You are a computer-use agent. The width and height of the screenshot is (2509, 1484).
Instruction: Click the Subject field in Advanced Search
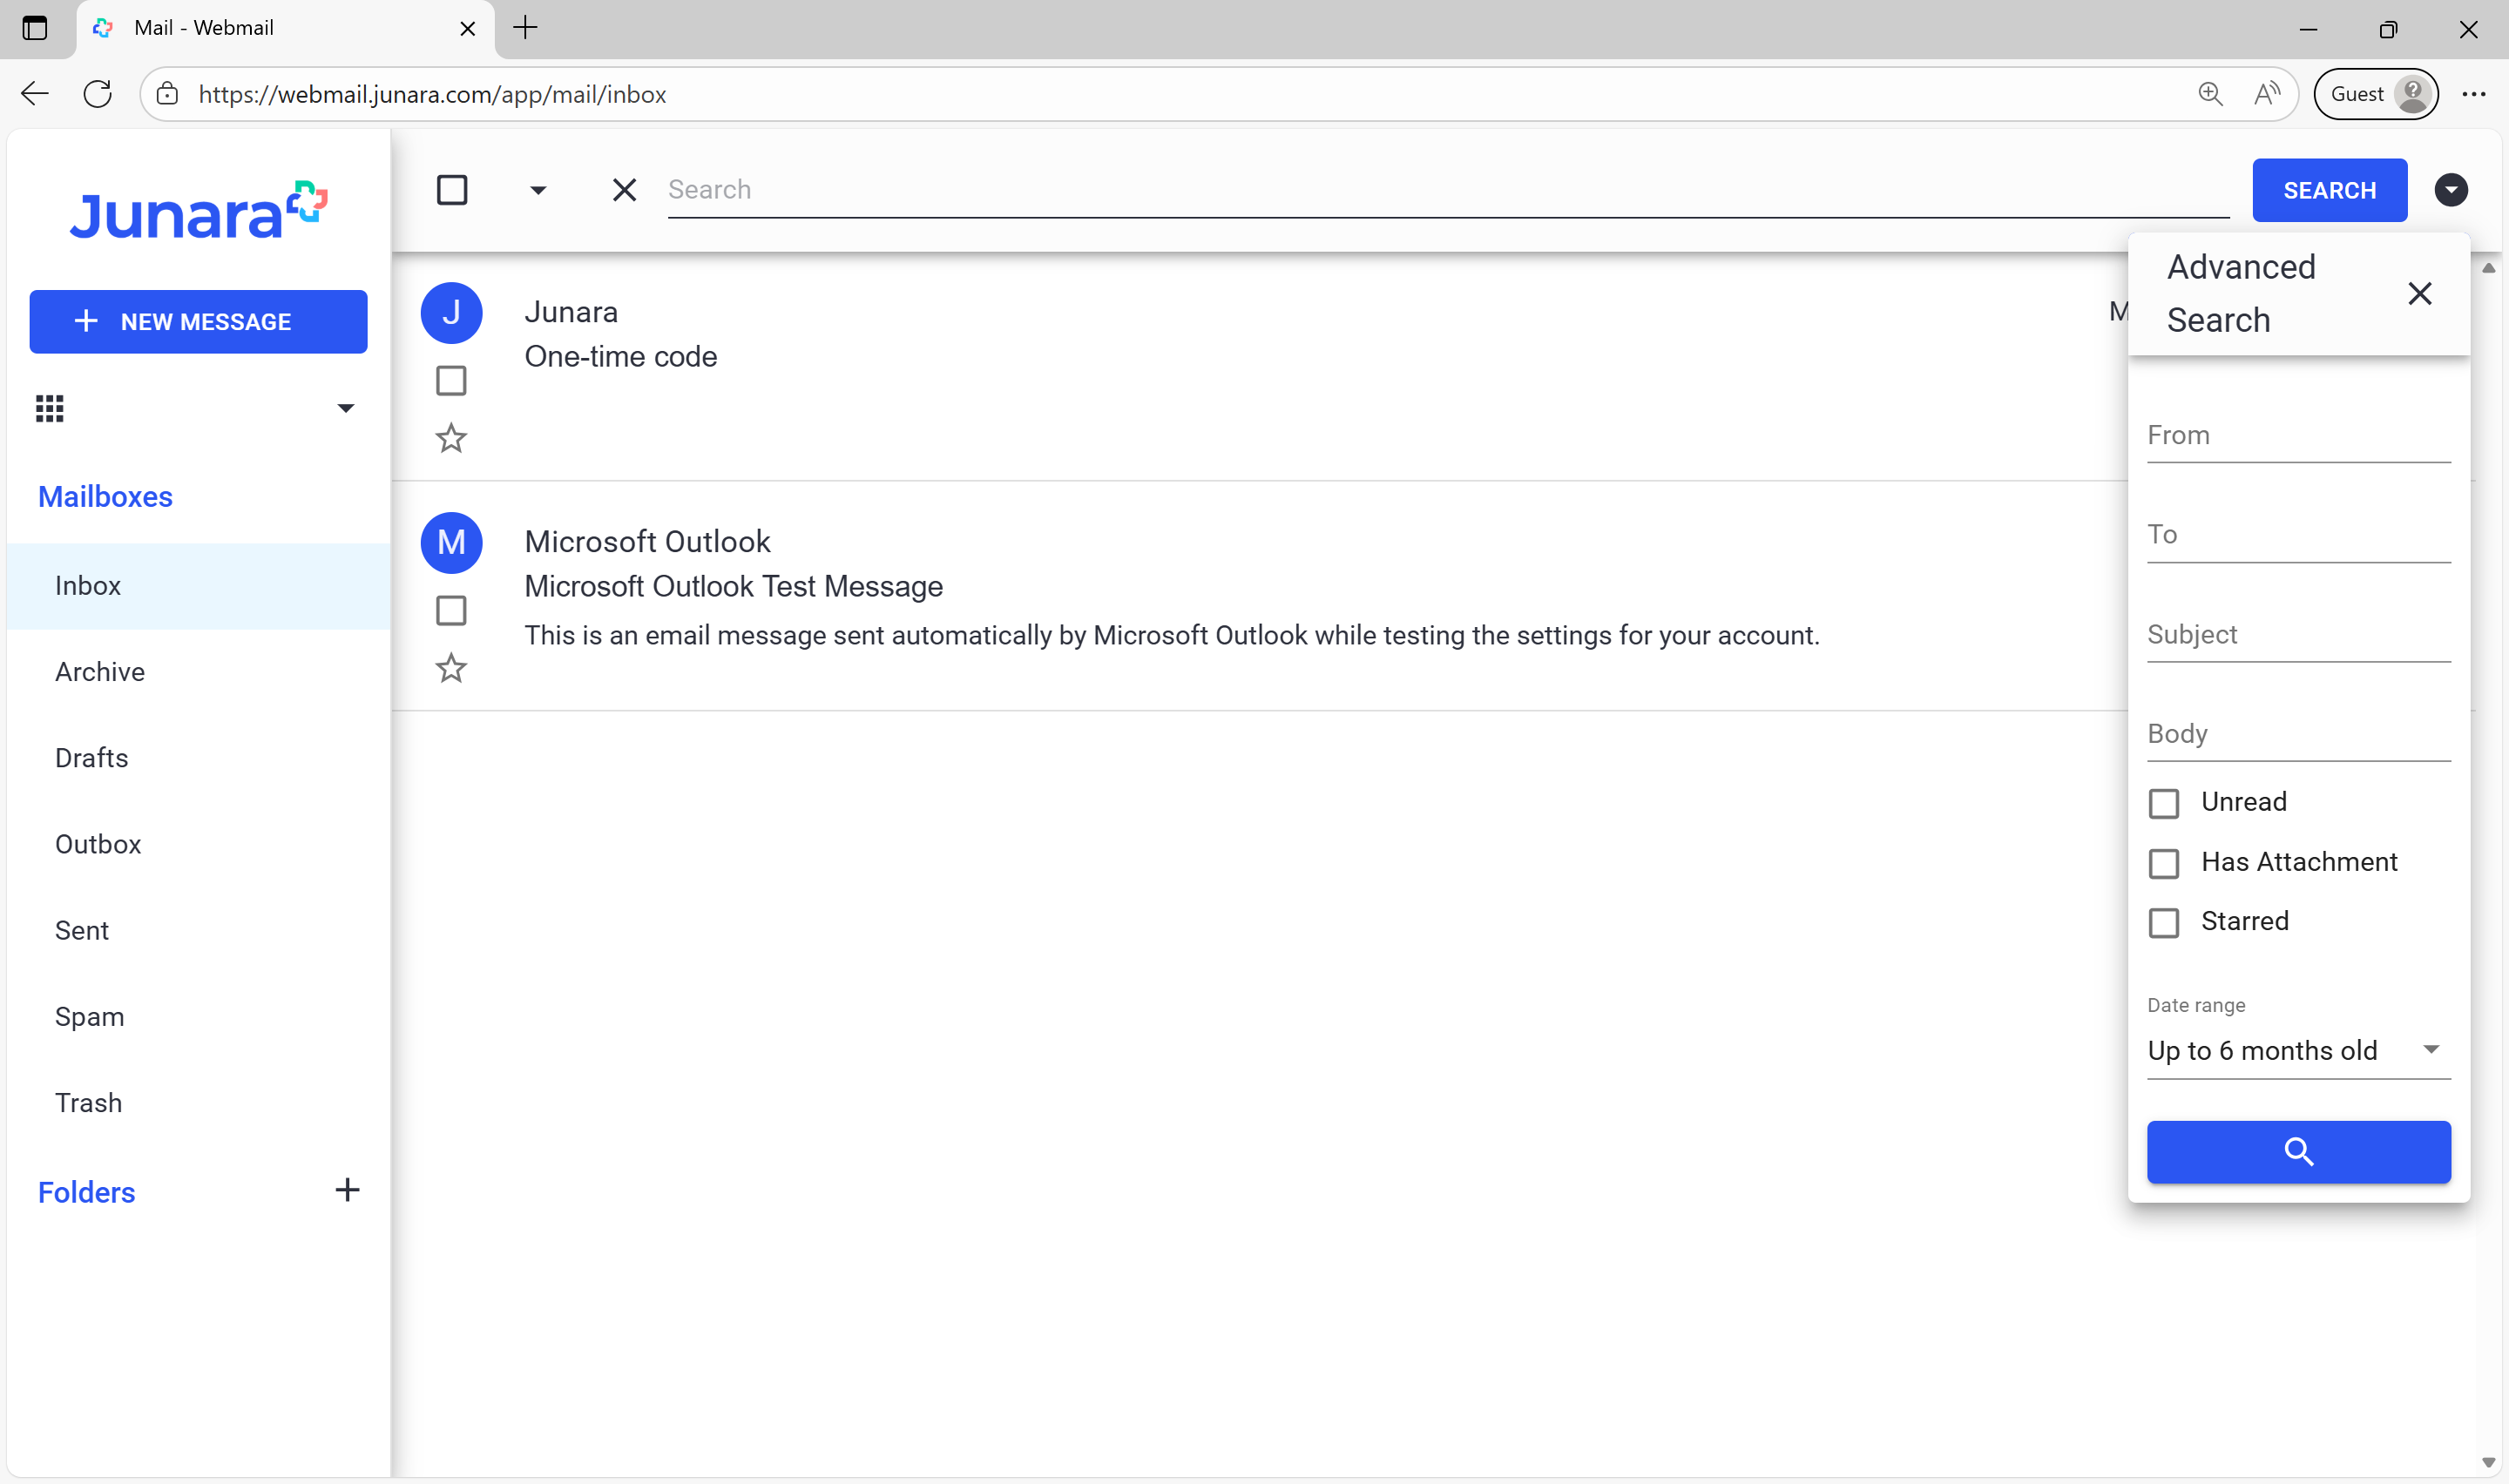tap(2298, 635)
